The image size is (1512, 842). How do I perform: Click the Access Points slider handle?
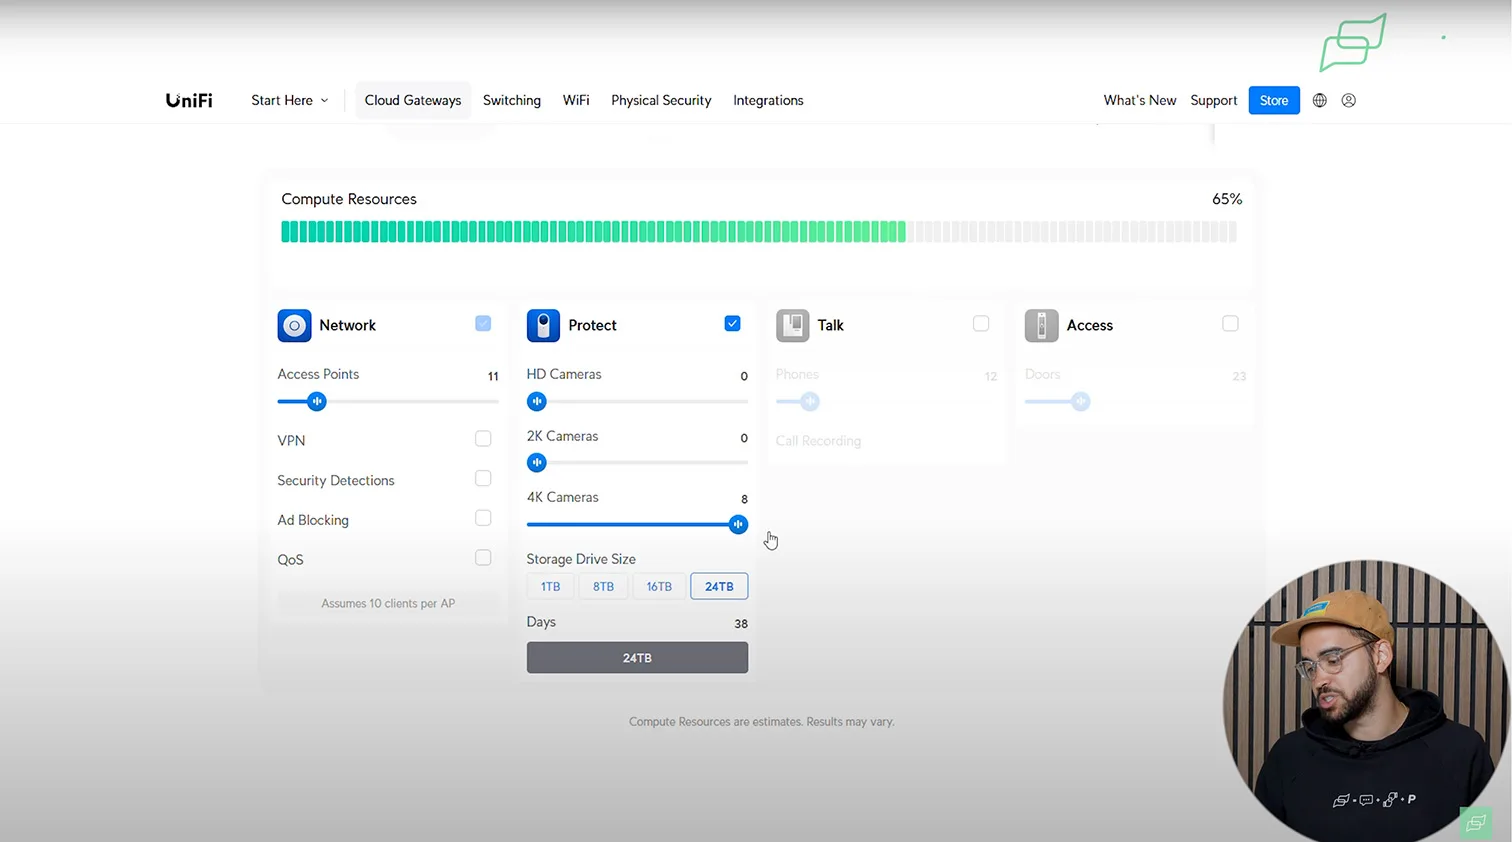pos(317,401)
